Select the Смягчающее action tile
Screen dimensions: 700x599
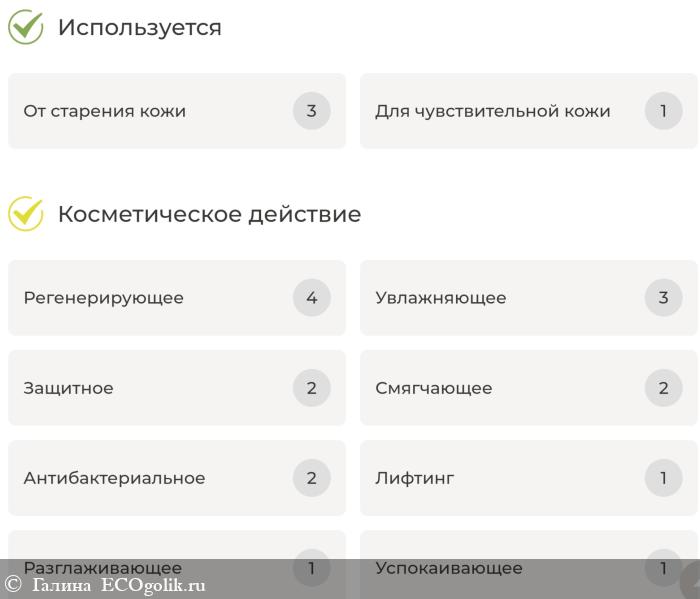tap(500, 388)
